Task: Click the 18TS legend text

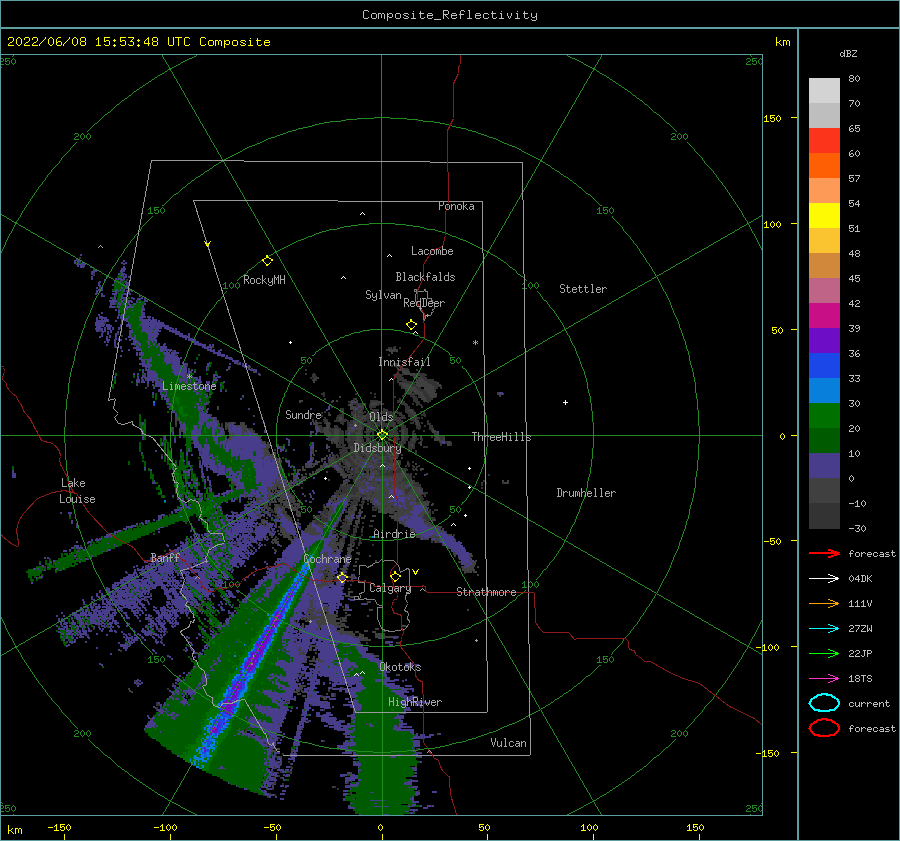Action: (860, 679)
